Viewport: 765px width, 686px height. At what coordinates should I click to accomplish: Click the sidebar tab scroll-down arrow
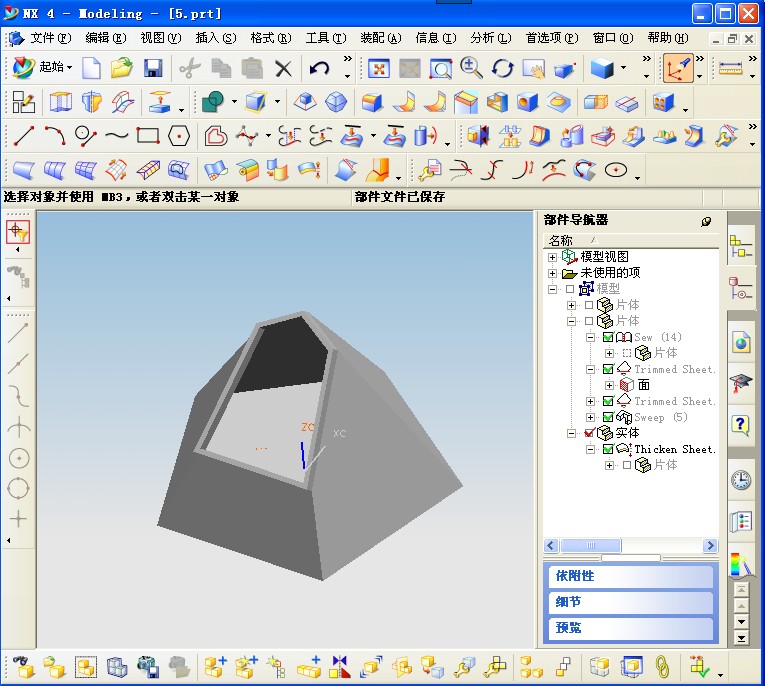point(742,621)
